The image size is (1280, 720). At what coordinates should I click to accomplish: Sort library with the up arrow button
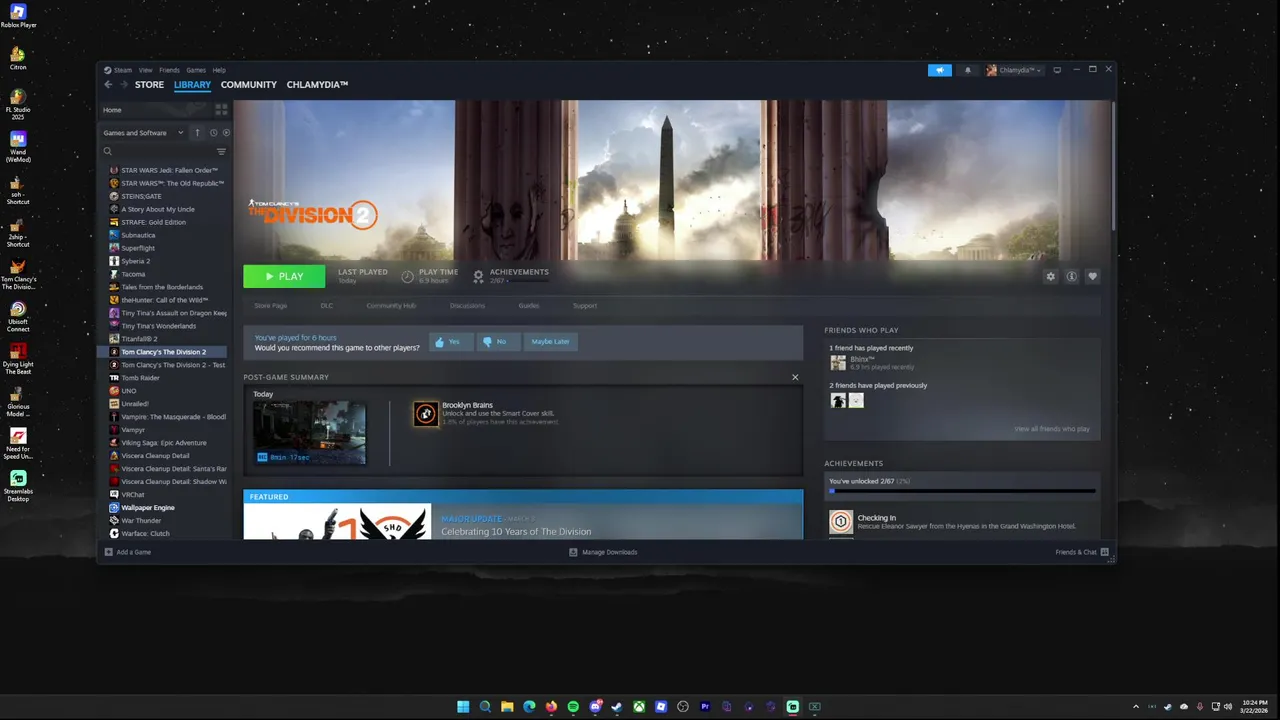coord(197,133)
